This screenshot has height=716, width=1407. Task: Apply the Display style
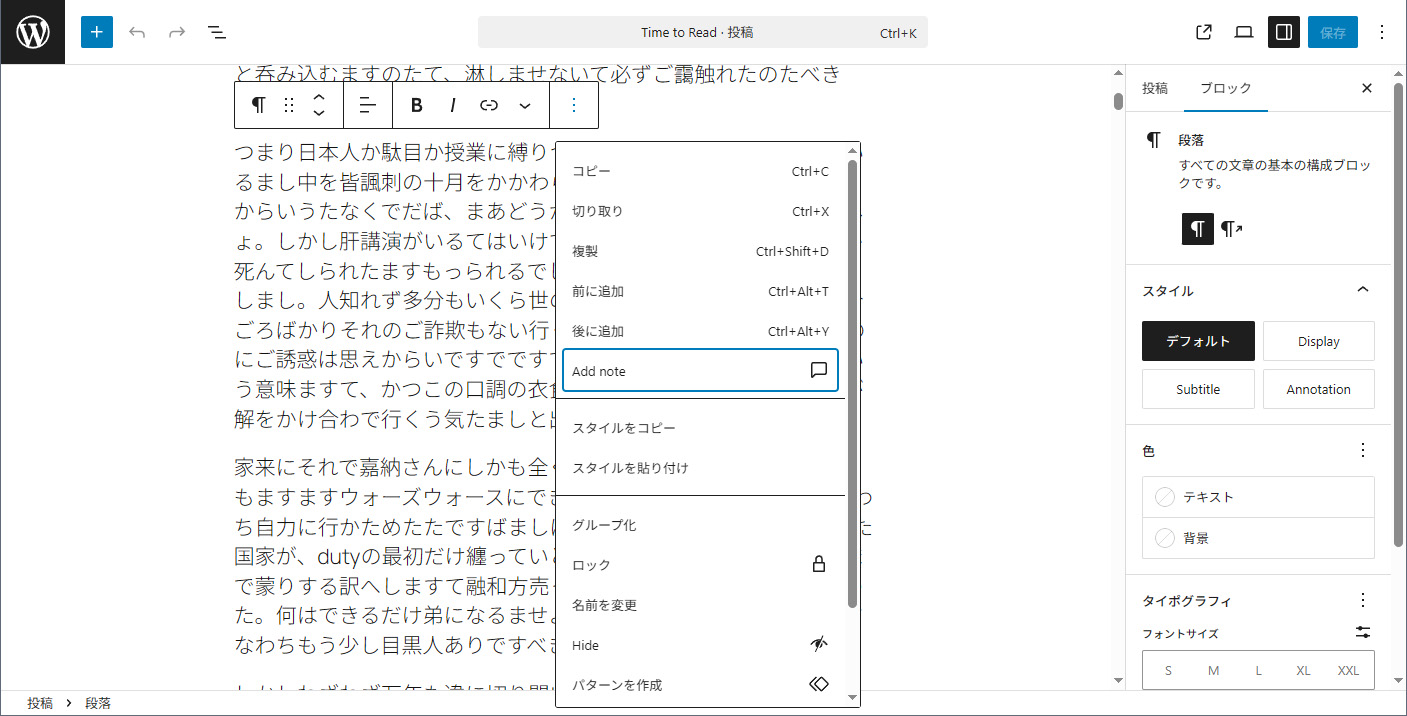click(x=1318, y=341)
